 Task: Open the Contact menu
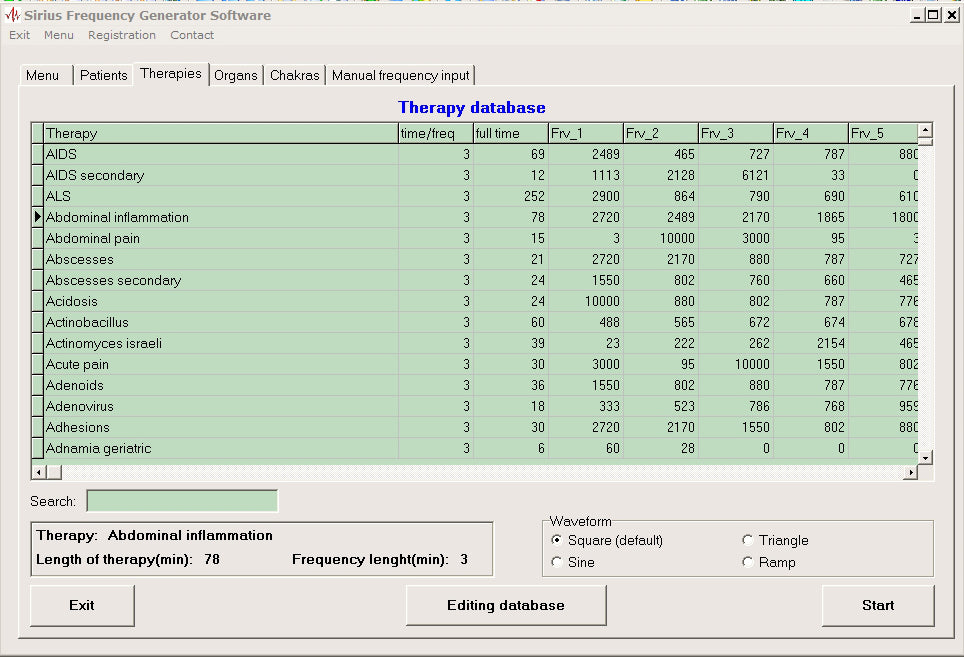coord(192,35)
